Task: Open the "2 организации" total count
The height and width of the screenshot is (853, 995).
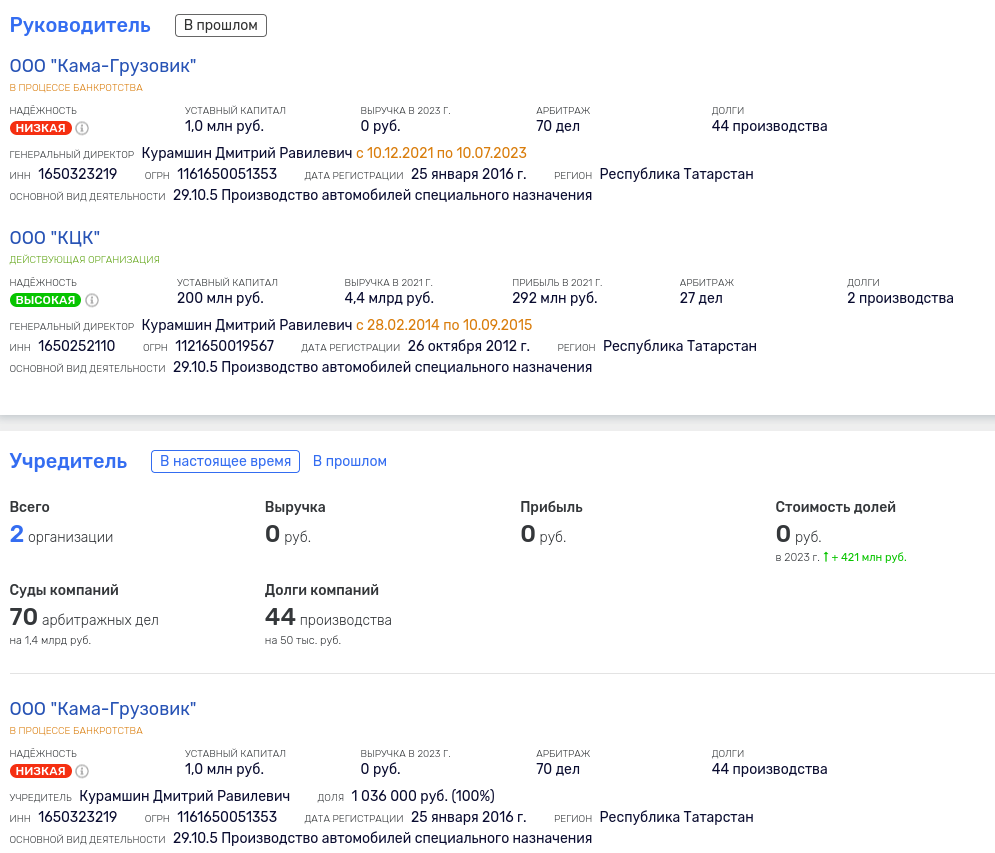Action: point(62,534)
